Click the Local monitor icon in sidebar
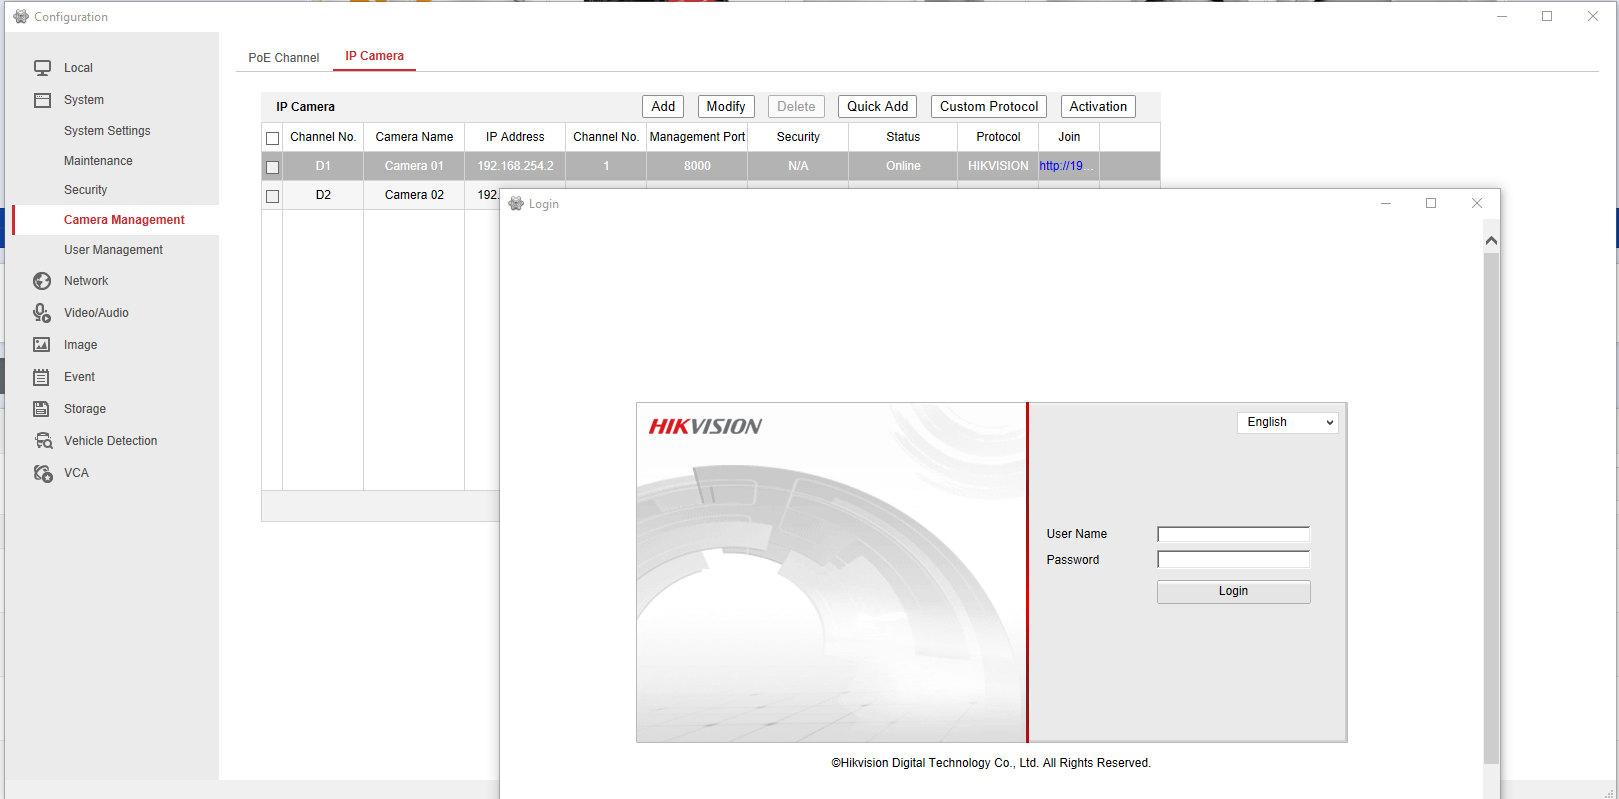This screenshot has width=1619, height=799. 42,68
